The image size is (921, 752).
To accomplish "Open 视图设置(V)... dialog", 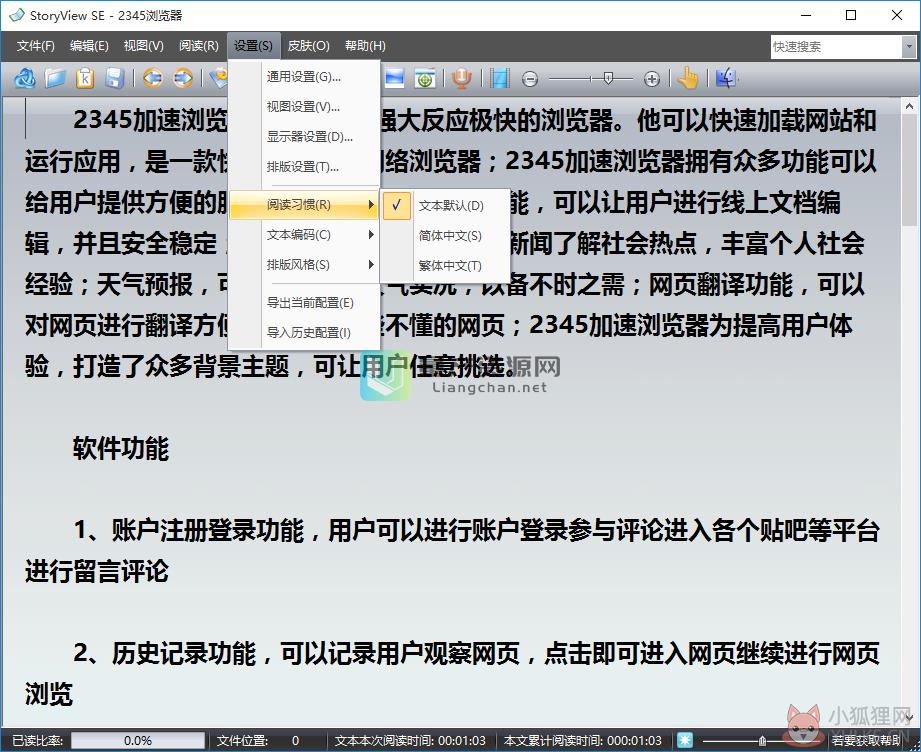I will coord(304,107).
